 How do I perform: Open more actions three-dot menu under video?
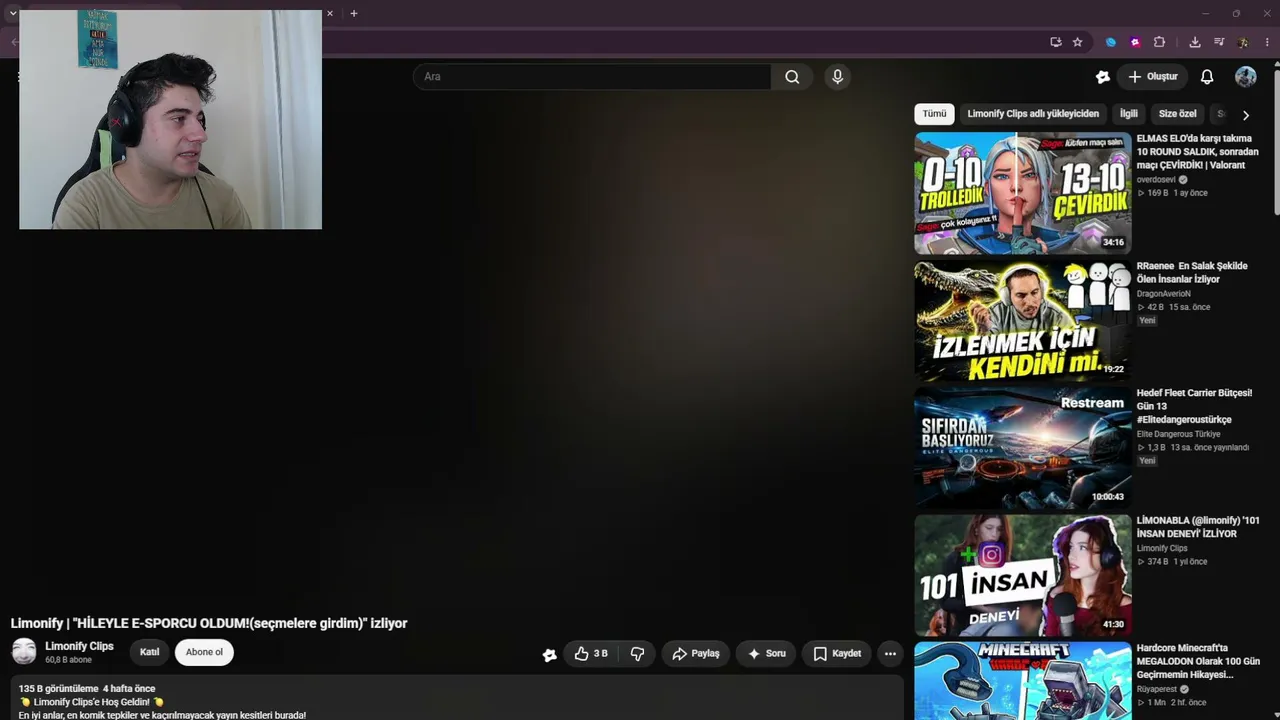pyautogui.click(x=890, y=654)
